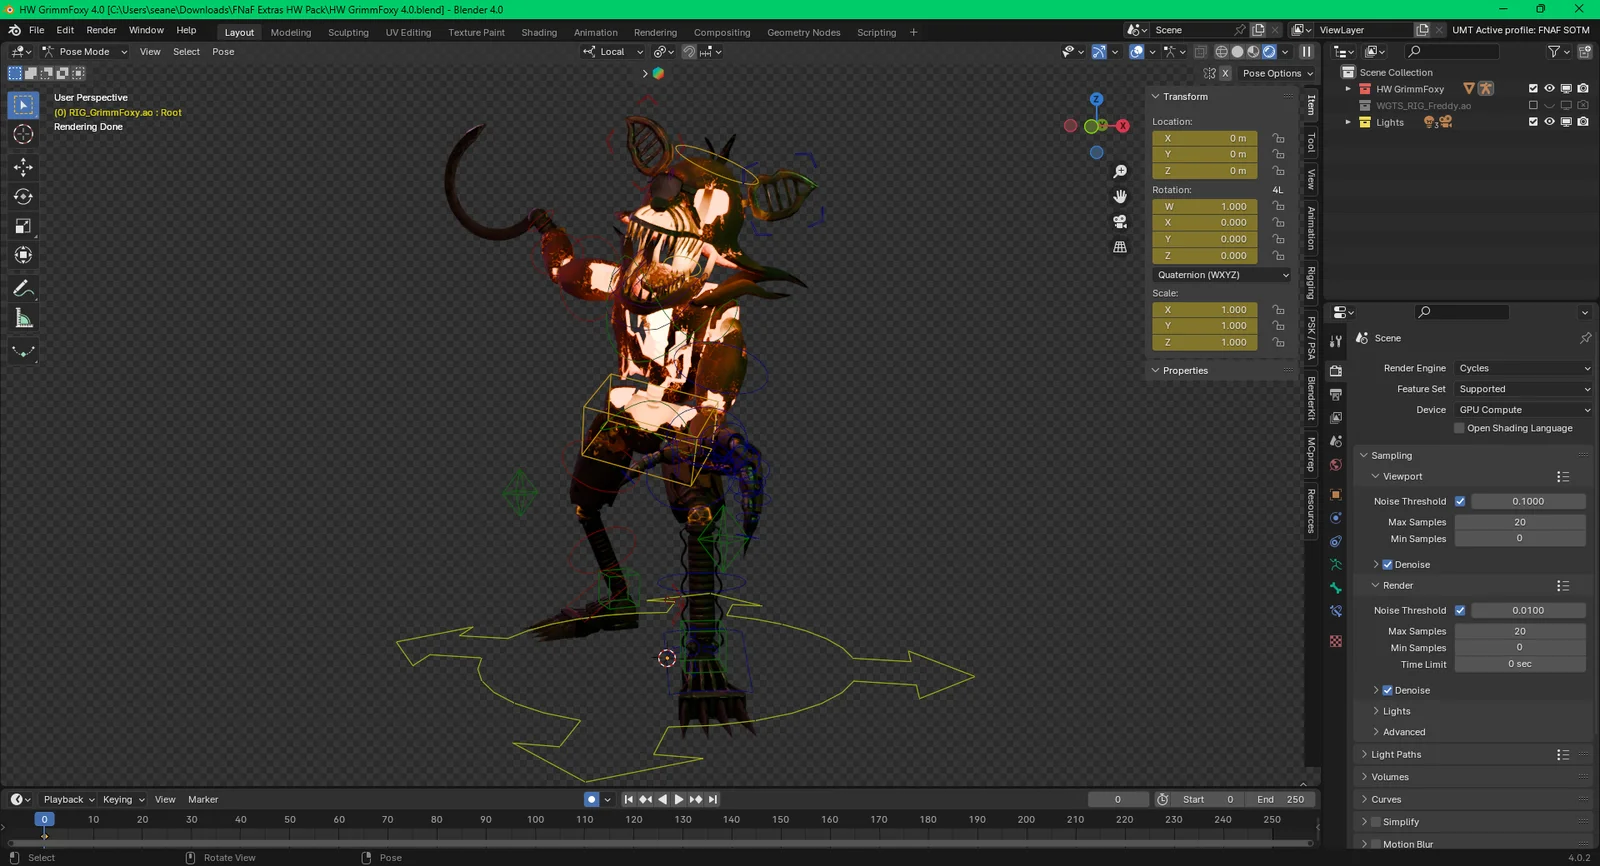
Task: Click the viewport zoom magnifier icon
Action: pyautogui.click(x=1120, y=172)
